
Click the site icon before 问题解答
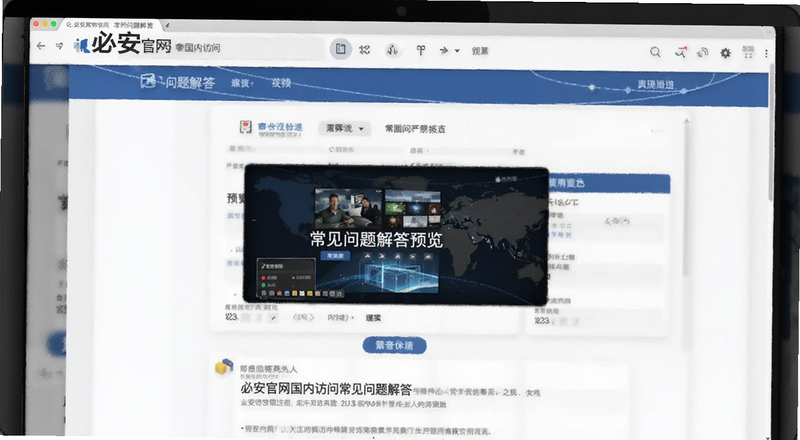point(148,81)
